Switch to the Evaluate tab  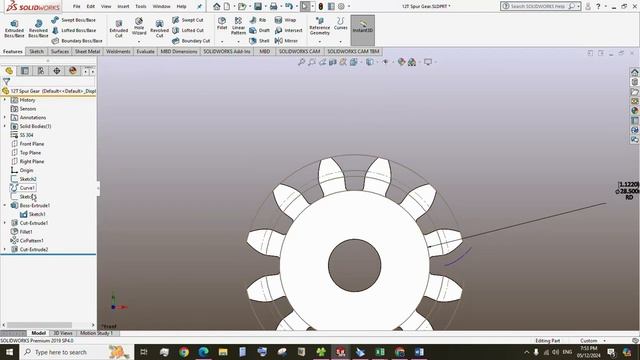pyautogui.click(x=145, y=51)
